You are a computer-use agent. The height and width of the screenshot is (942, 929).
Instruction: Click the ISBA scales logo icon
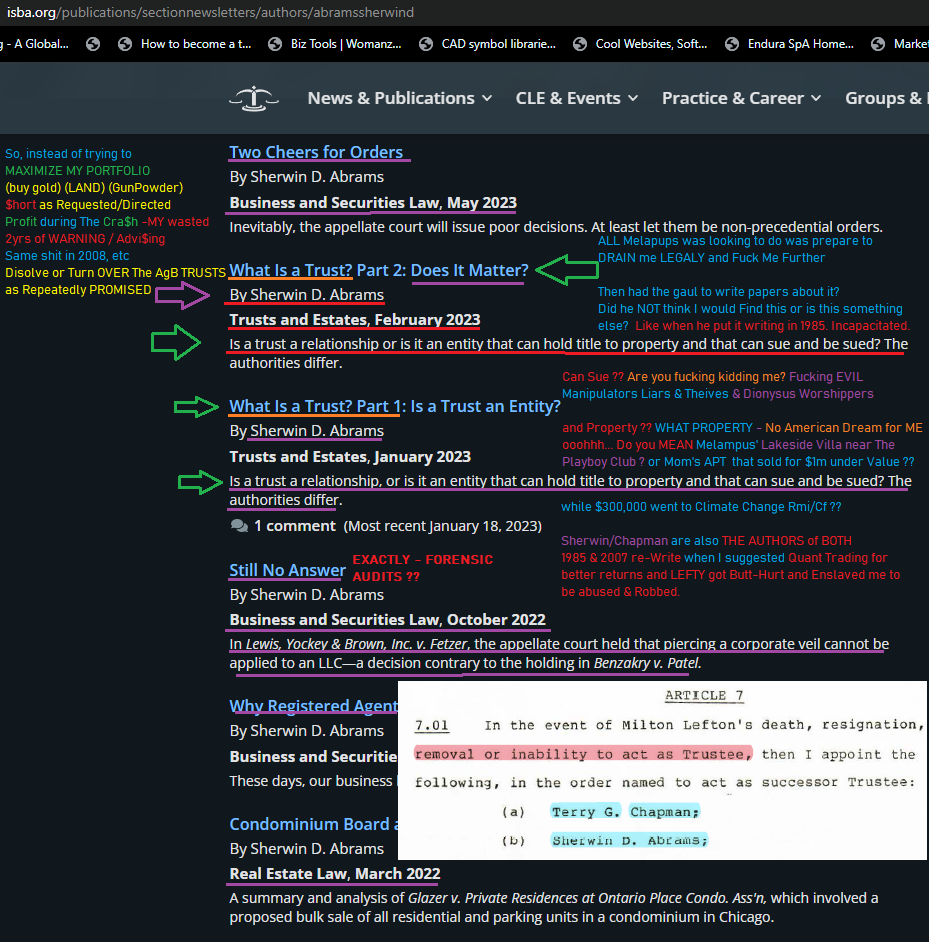click(x=254, y=99)
